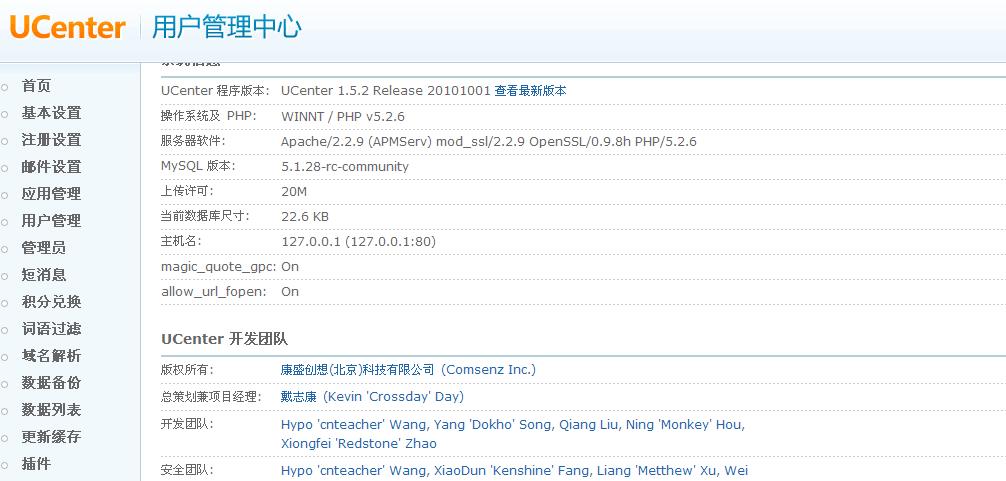Click the 用户管理中心 header title
Screen dimensions: 1006x481
(x=226, y=28)
